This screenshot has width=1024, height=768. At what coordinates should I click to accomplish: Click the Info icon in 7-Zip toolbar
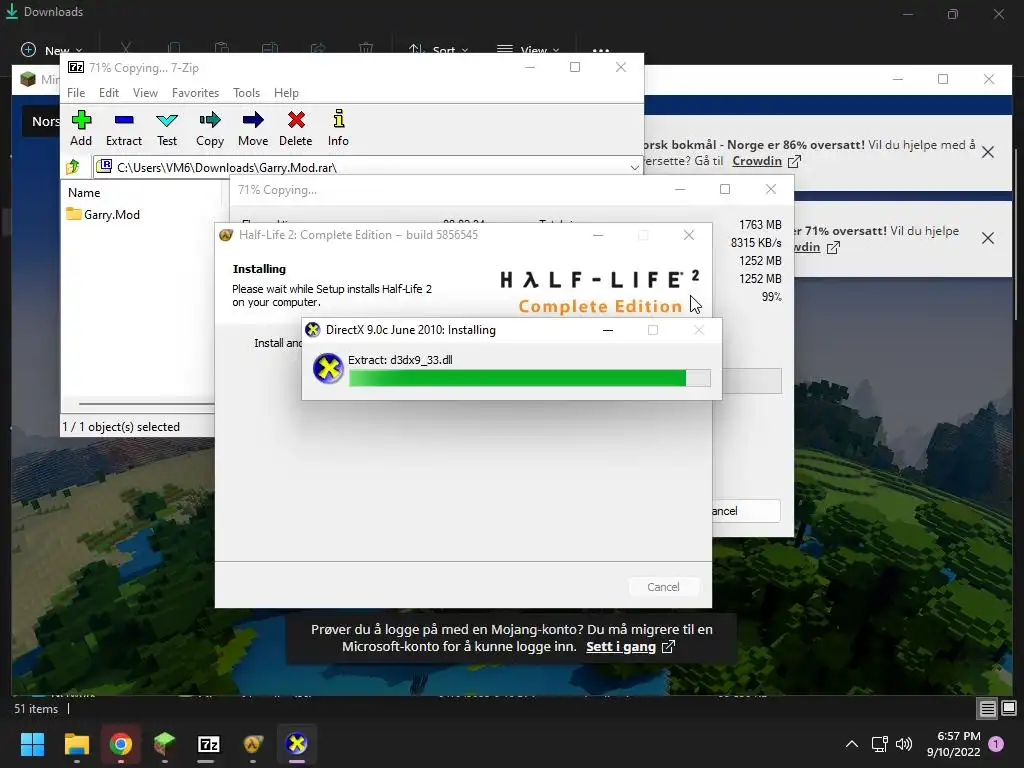coord(338,128)
